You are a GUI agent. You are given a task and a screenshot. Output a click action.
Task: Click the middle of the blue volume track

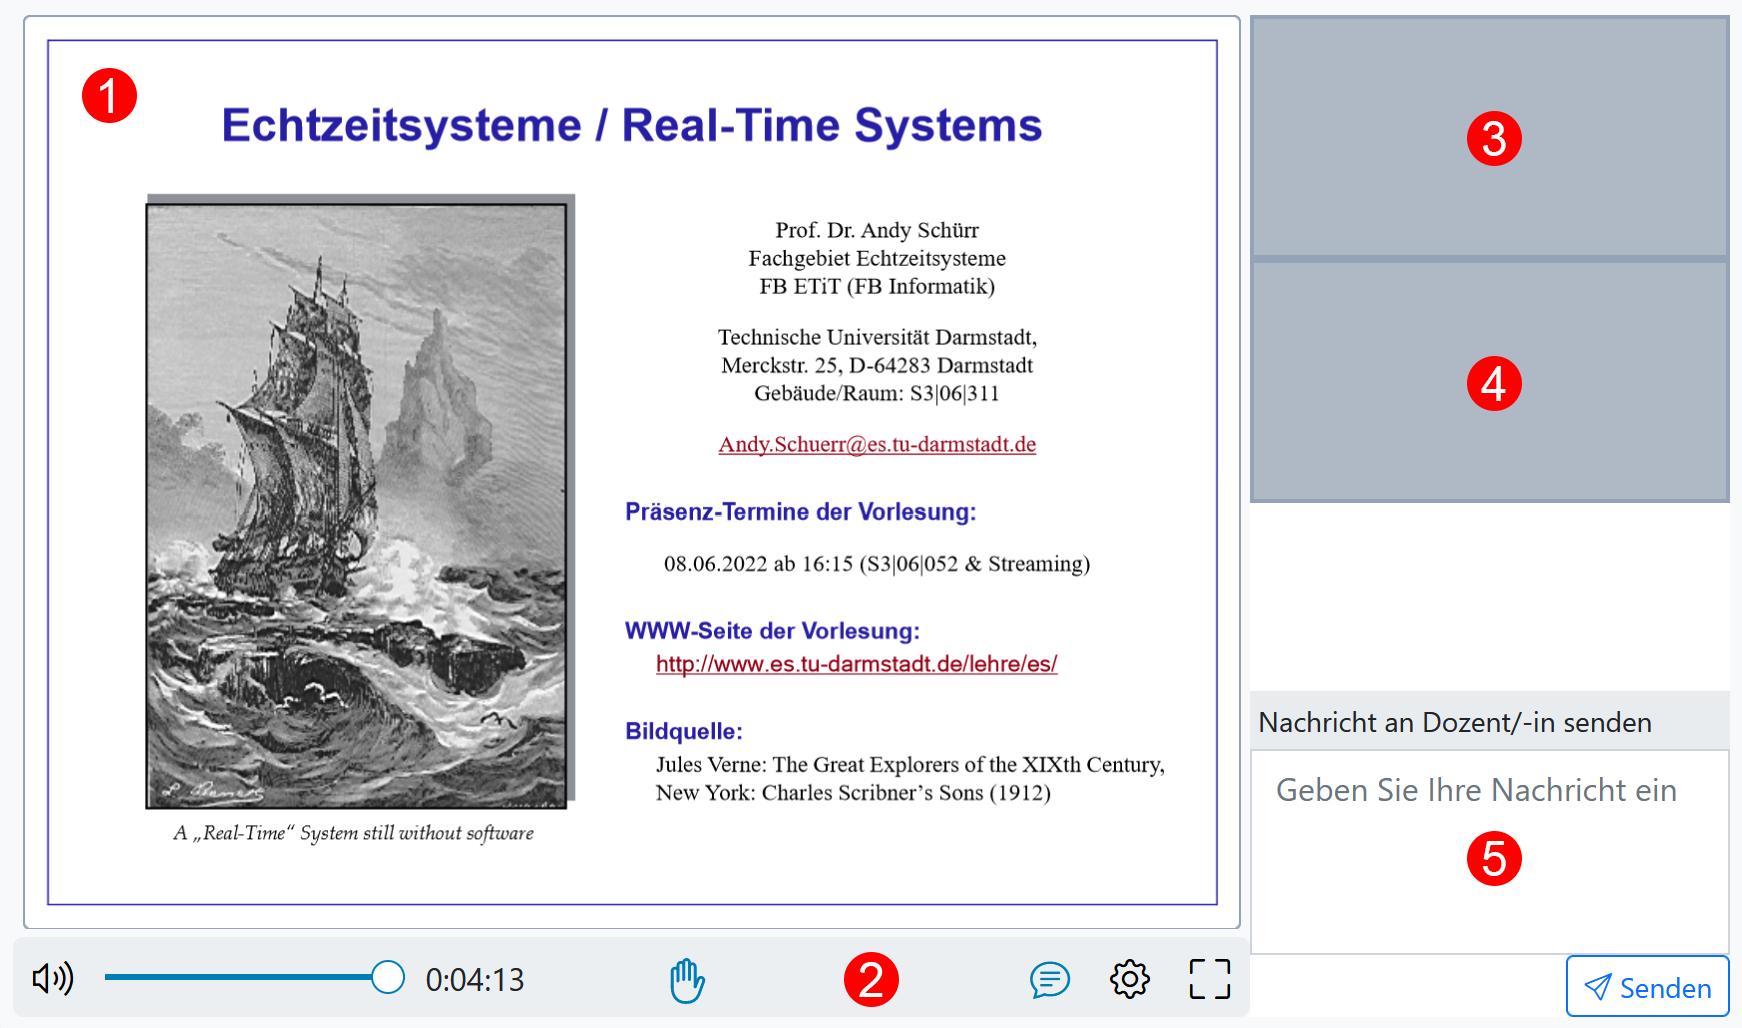[x=238, y=978]
